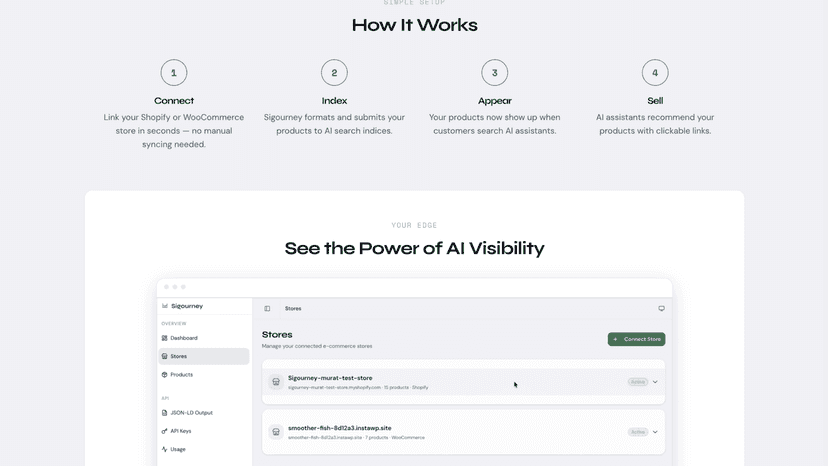Screen dimensions: 828x466
Task: Click the Products cube icon in sidebar
Action: (x=164, y=375)
